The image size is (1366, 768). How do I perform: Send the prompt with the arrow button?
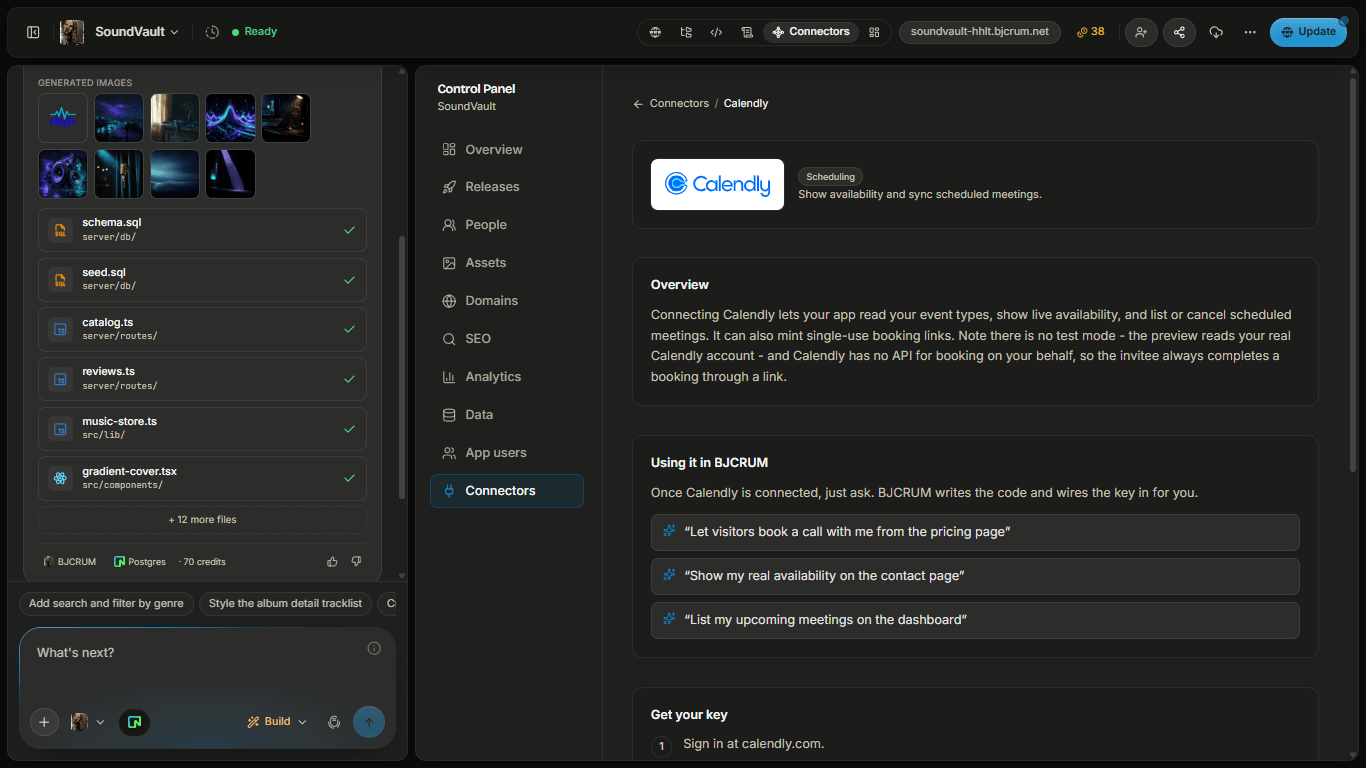pyautogui.click(x=369, y=722)
